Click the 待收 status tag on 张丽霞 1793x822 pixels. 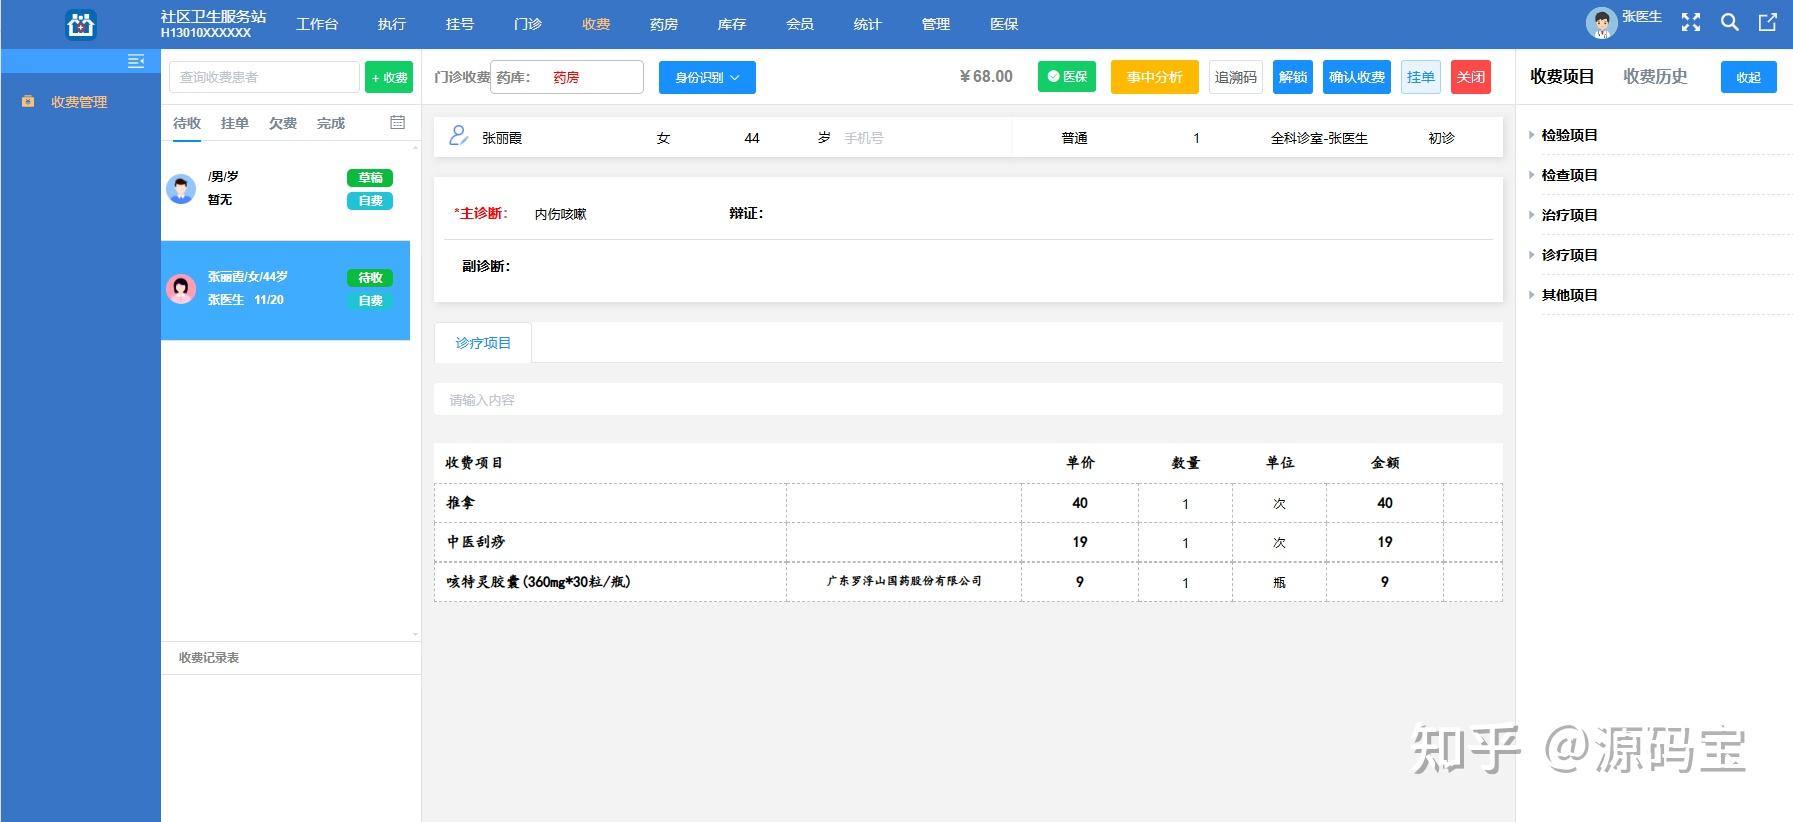pyautogui.click(x=370, y=278)
